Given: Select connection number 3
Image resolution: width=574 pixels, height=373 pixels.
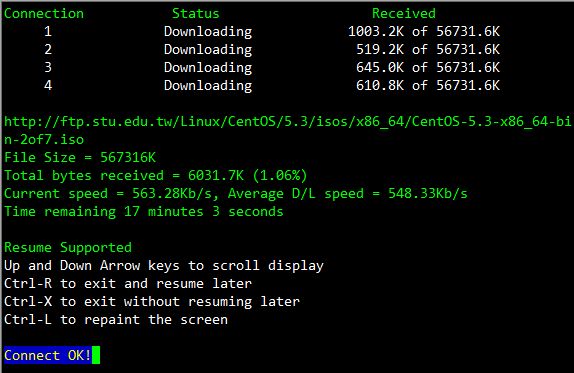Looking at the screenshot, I should click(x=48, y=67).
